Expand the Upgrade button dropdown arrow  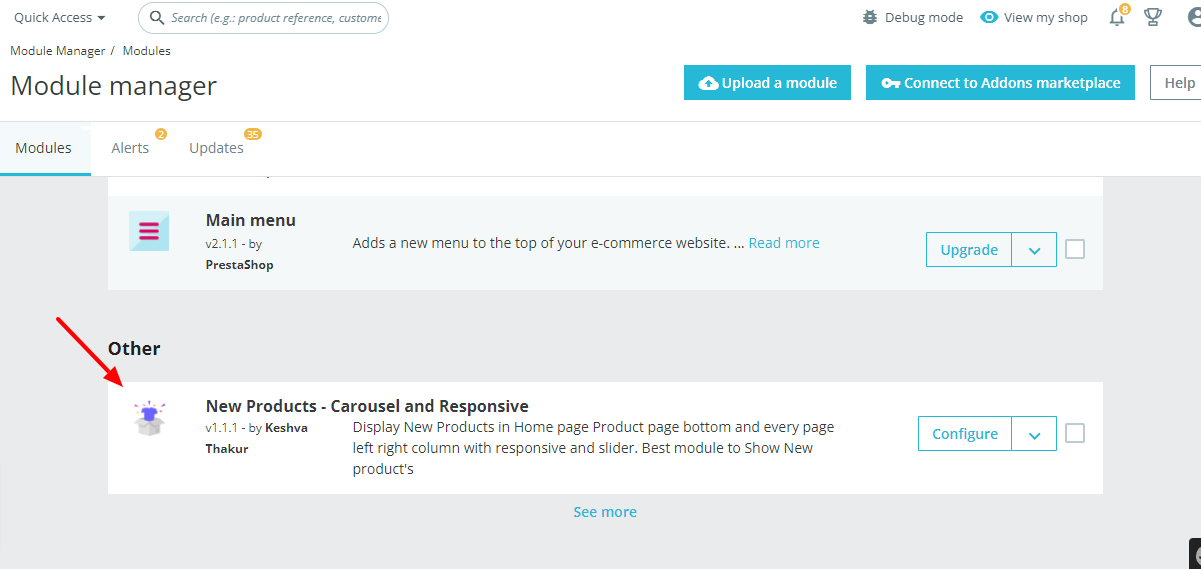pos(1034,250)
